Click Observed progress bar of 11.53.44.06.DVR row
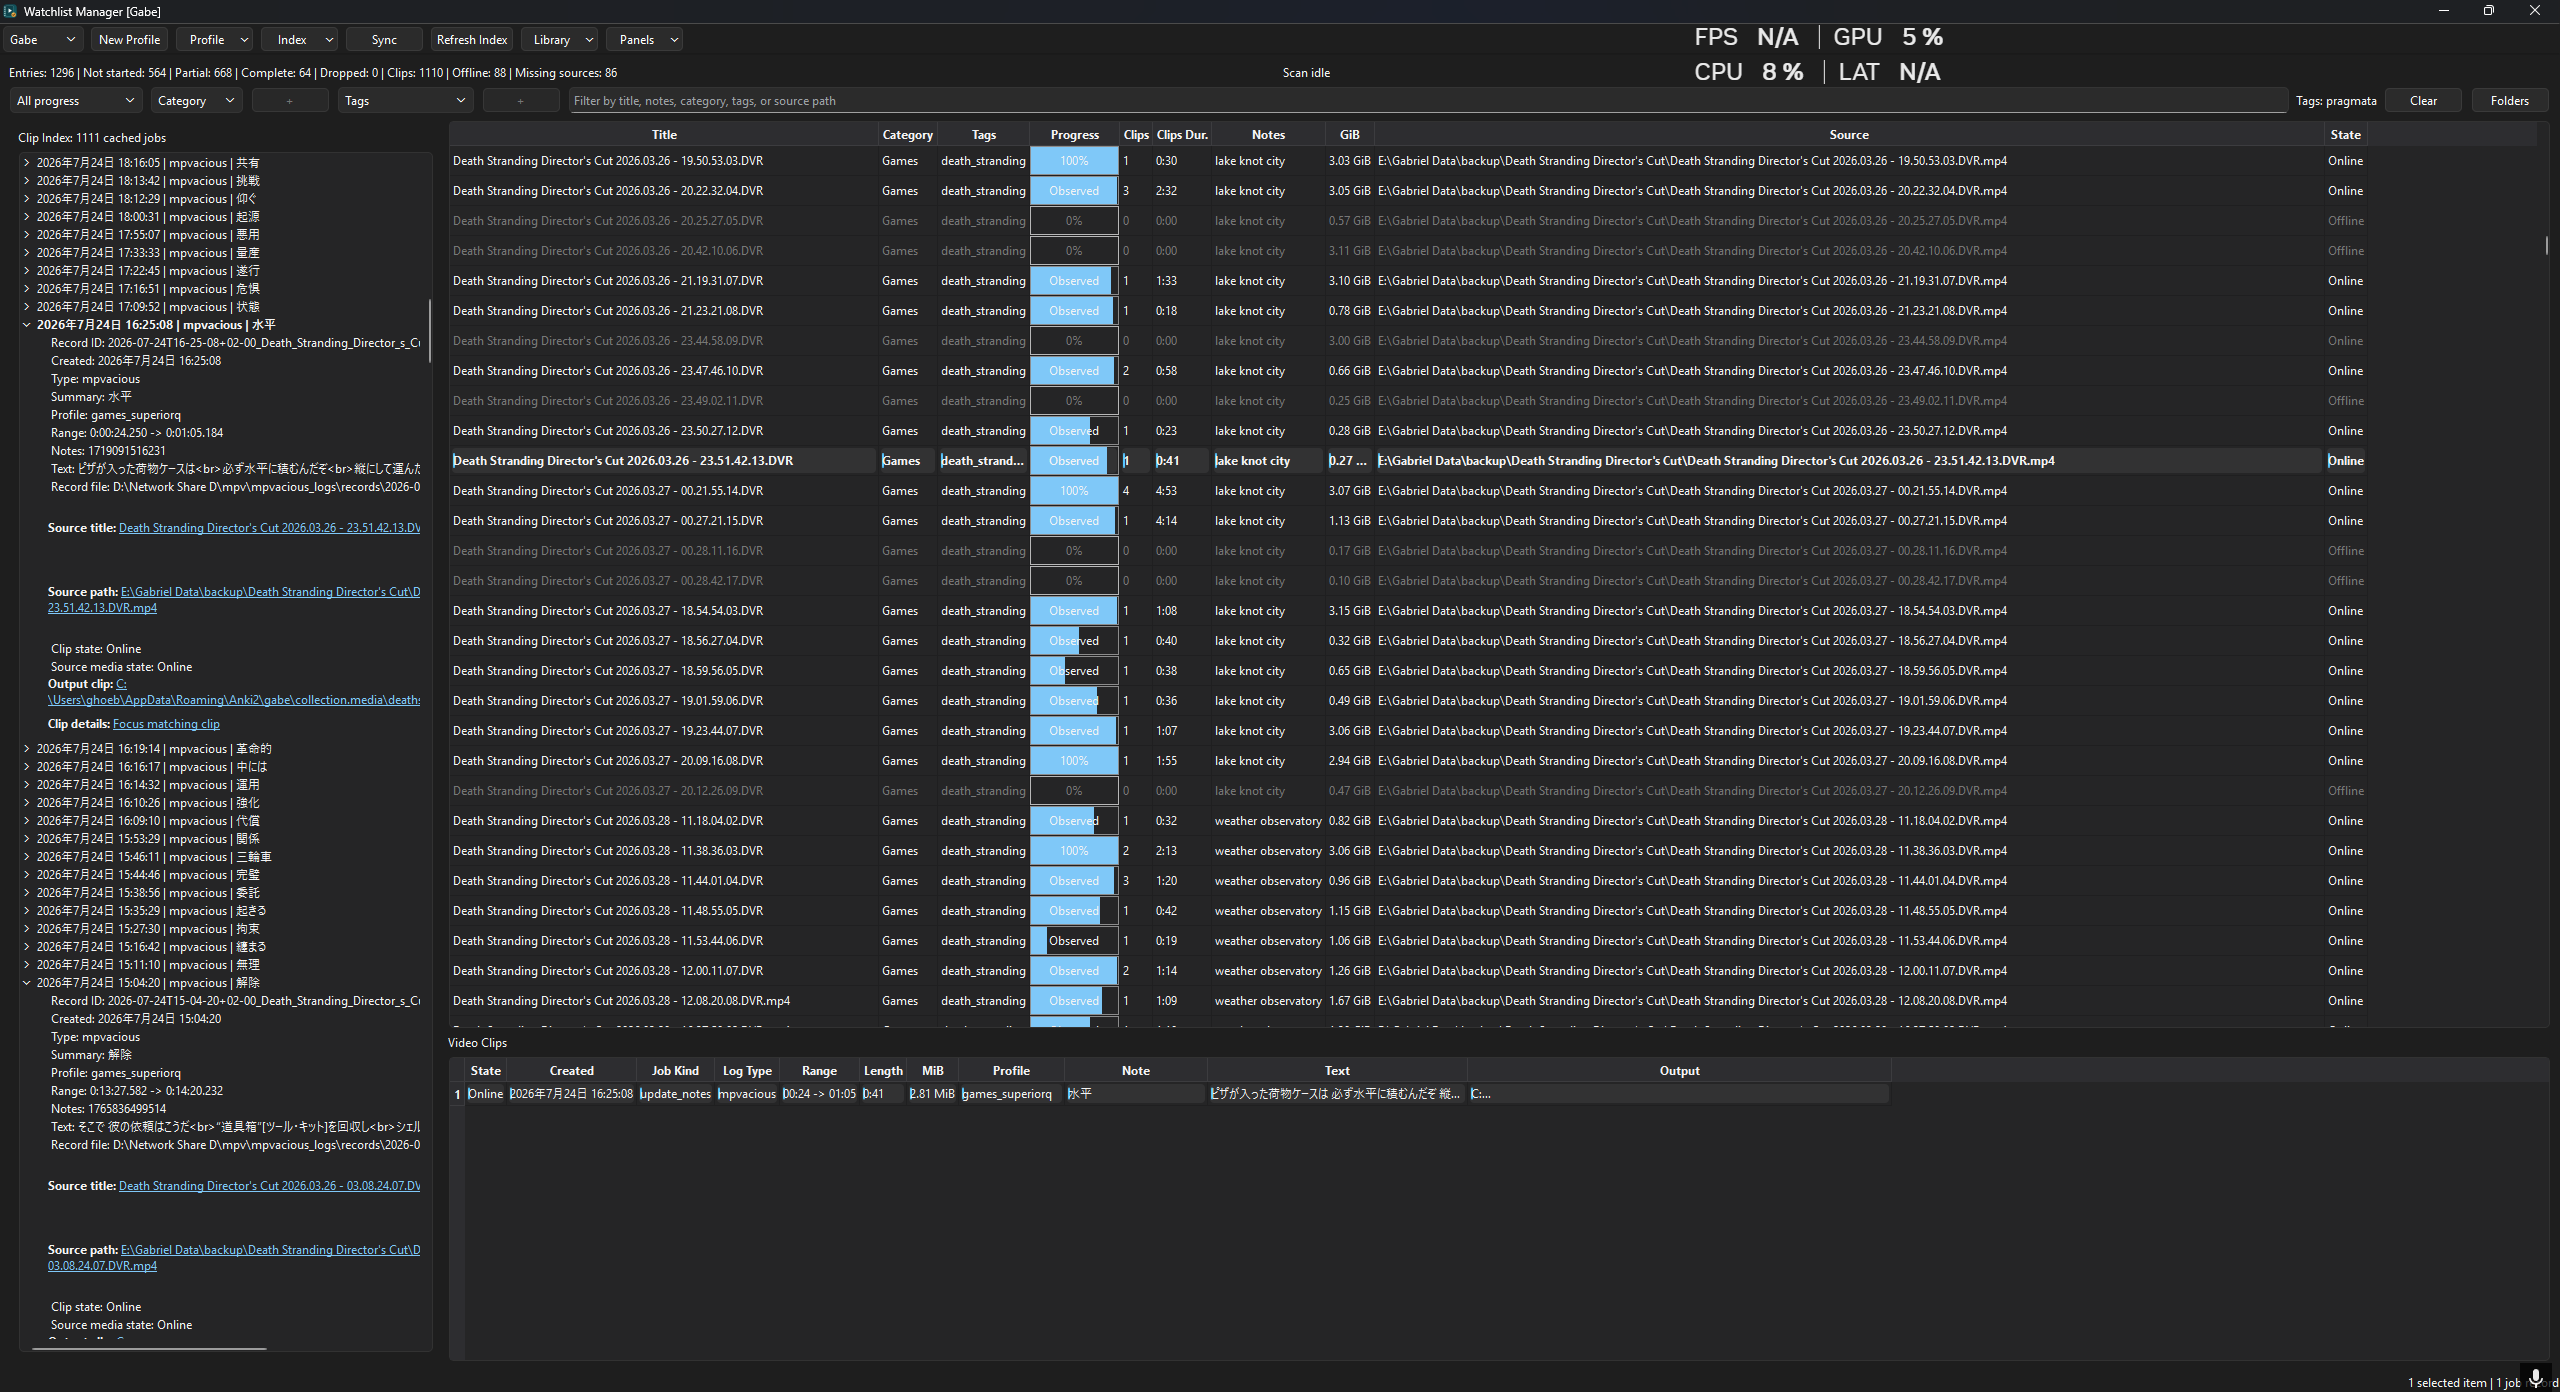The image size is (2560, 1392). click(1074, 941)
